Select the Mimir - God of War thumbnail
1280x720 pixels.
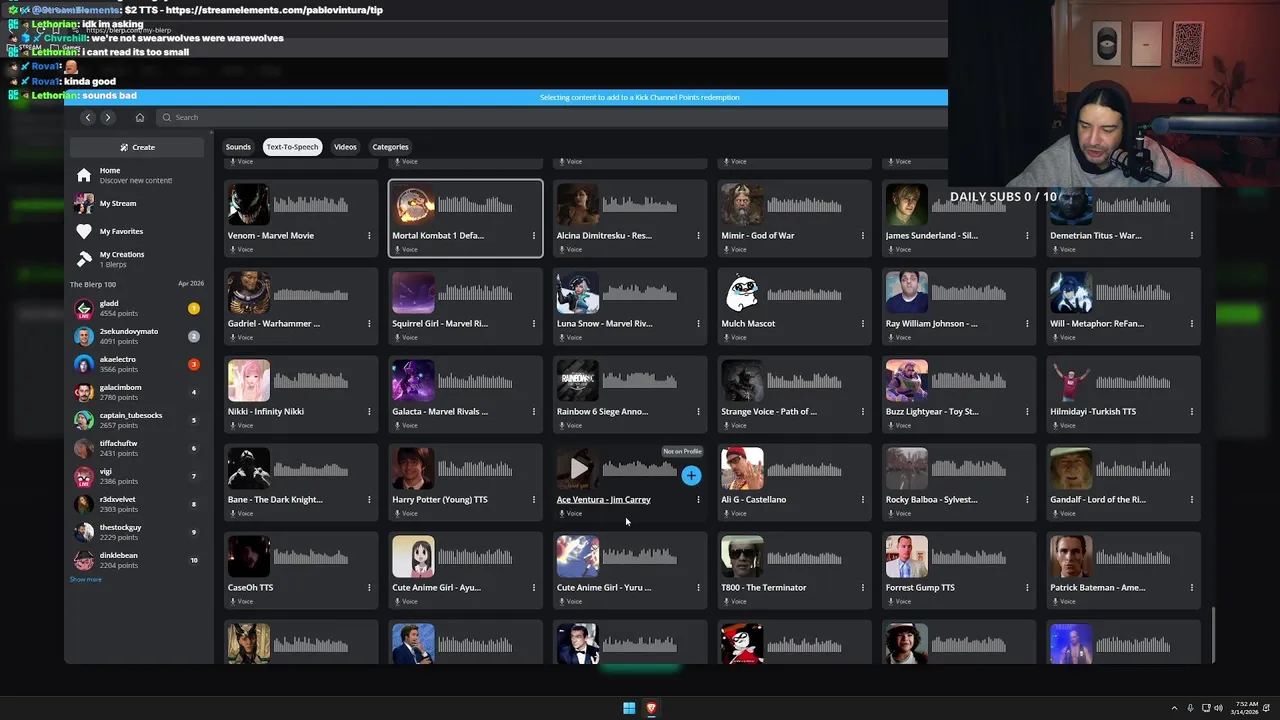coord(742,205)
